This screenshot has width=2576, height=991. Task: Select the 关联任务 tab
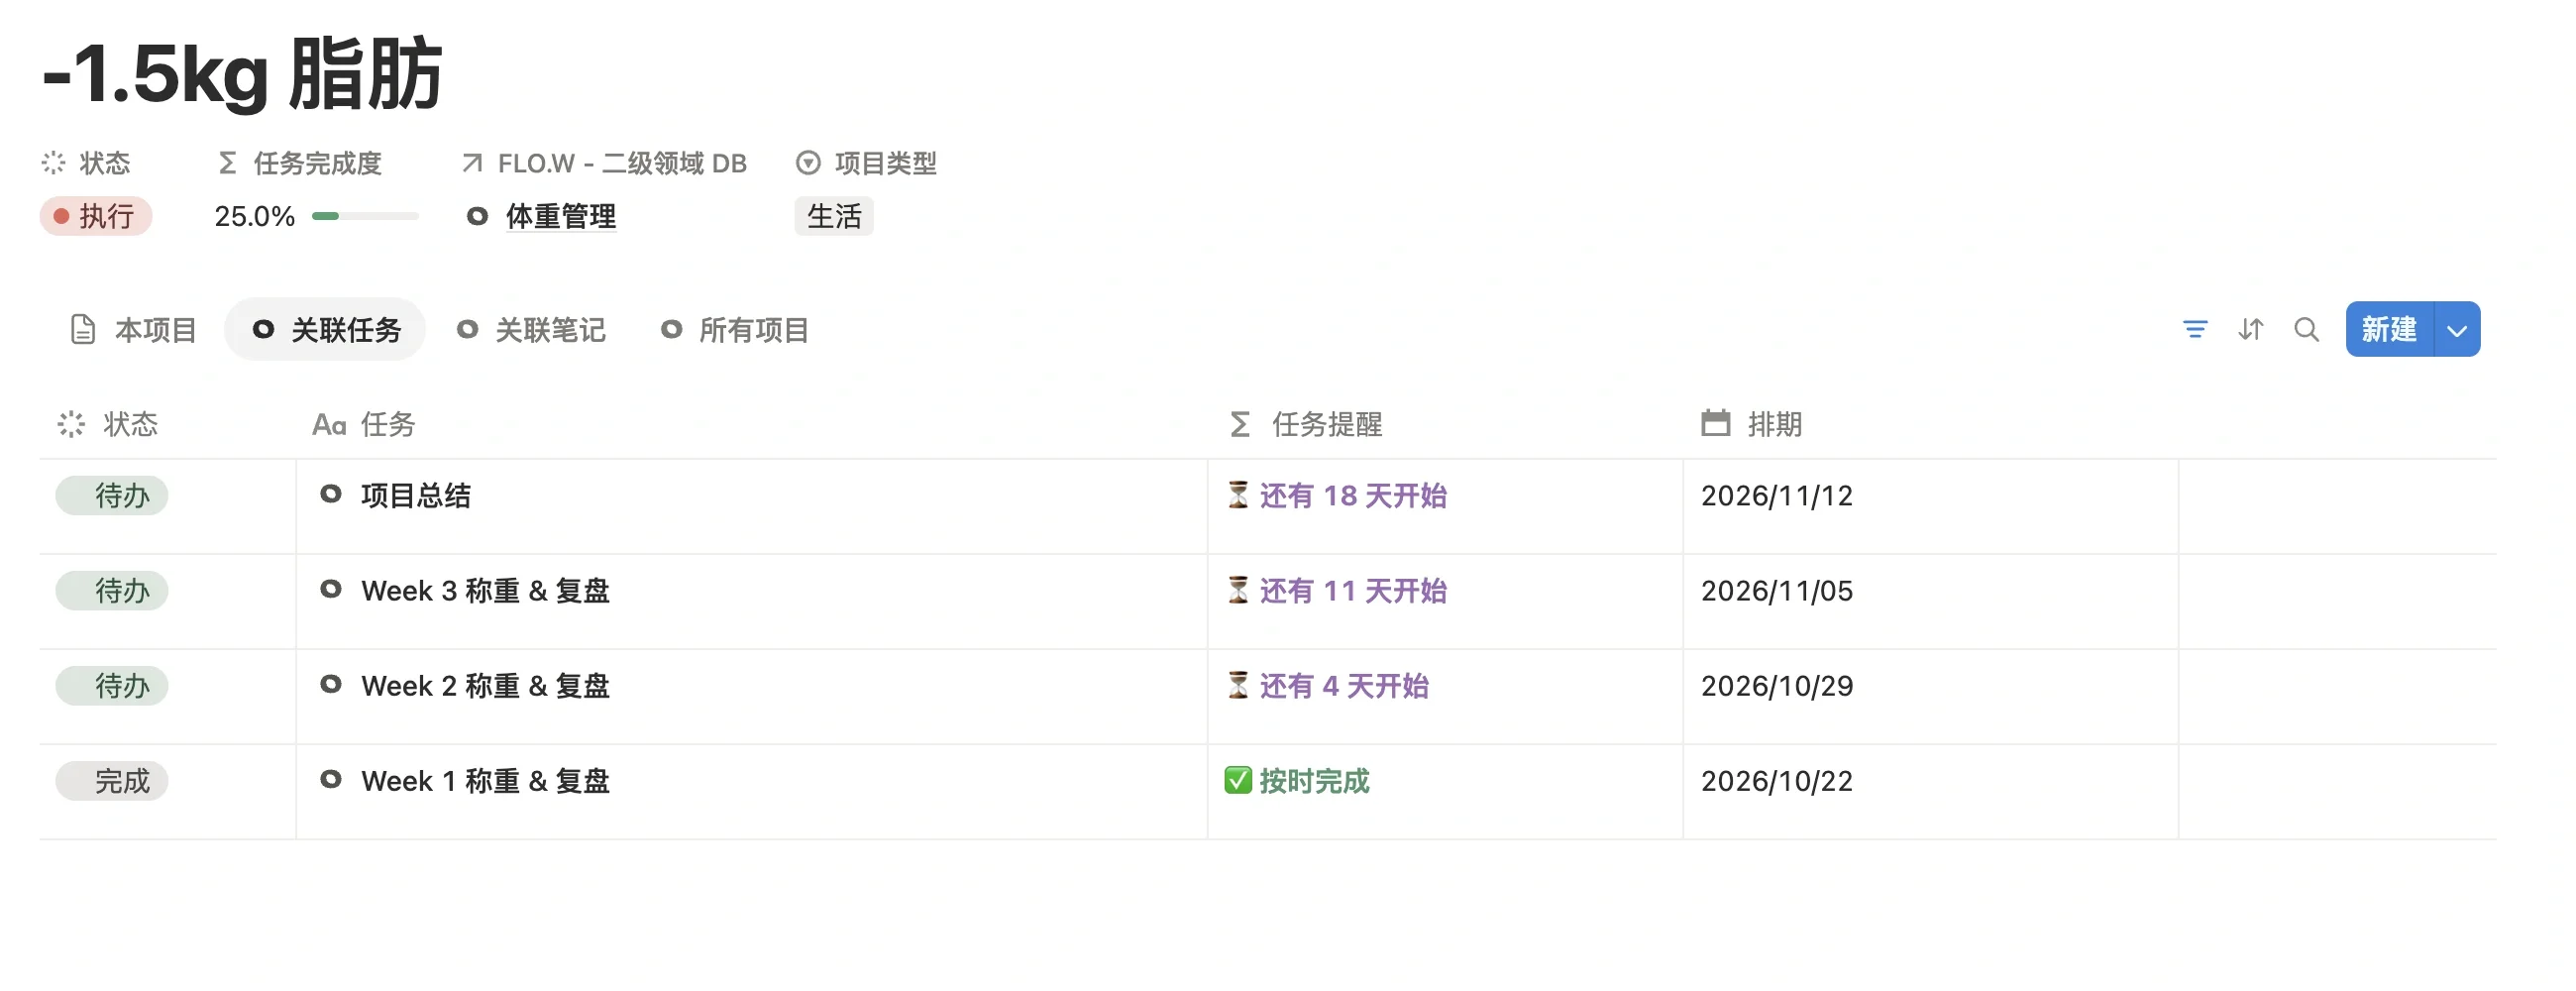326,329
